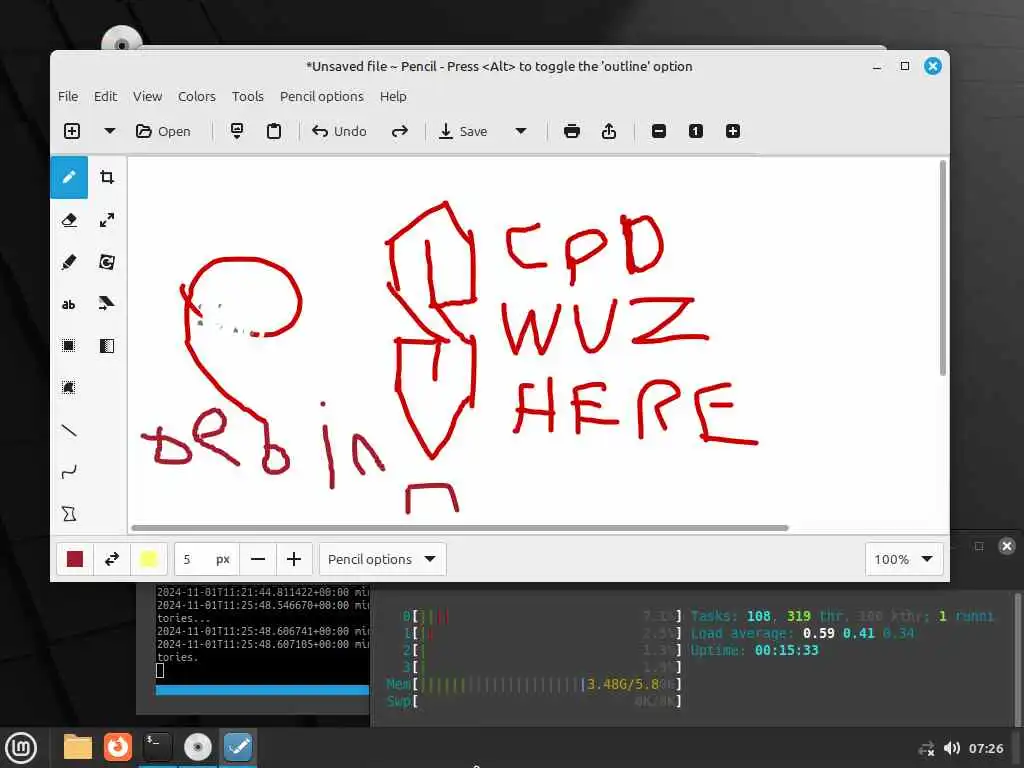The image size is (1024, 768).
Task: Select the Crop tool
Action: (106, 177)
